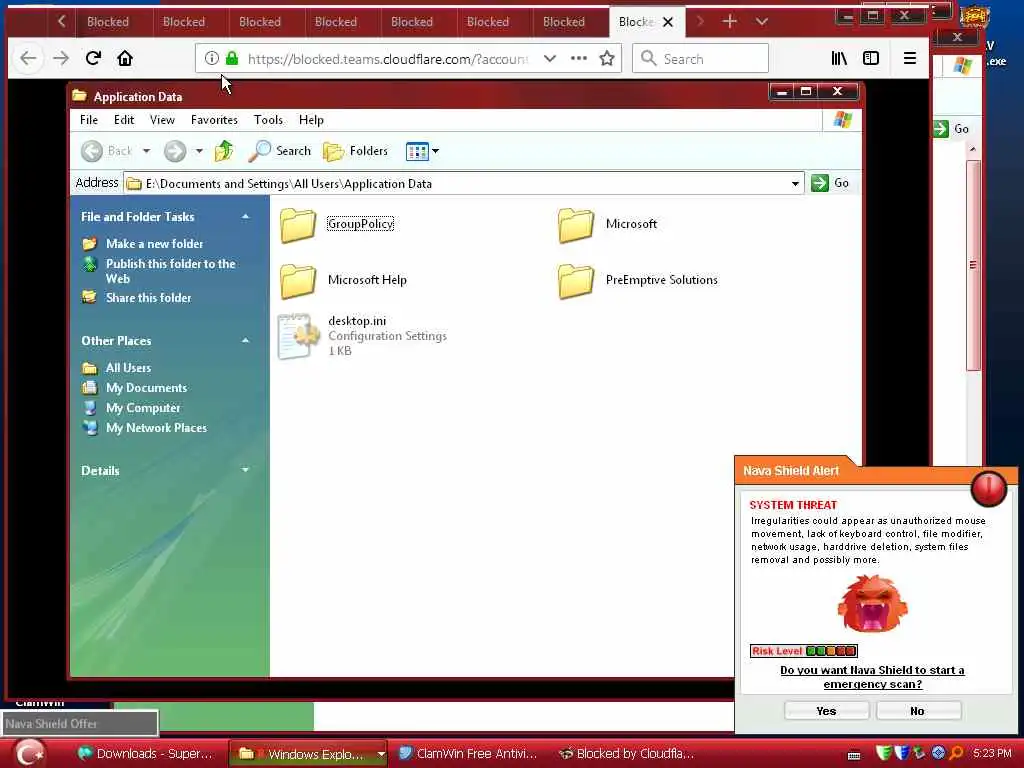Toggle the browser sidebar icon
Image resolution: width=1024 pixels, height=768 pixels.
(871, 58)
